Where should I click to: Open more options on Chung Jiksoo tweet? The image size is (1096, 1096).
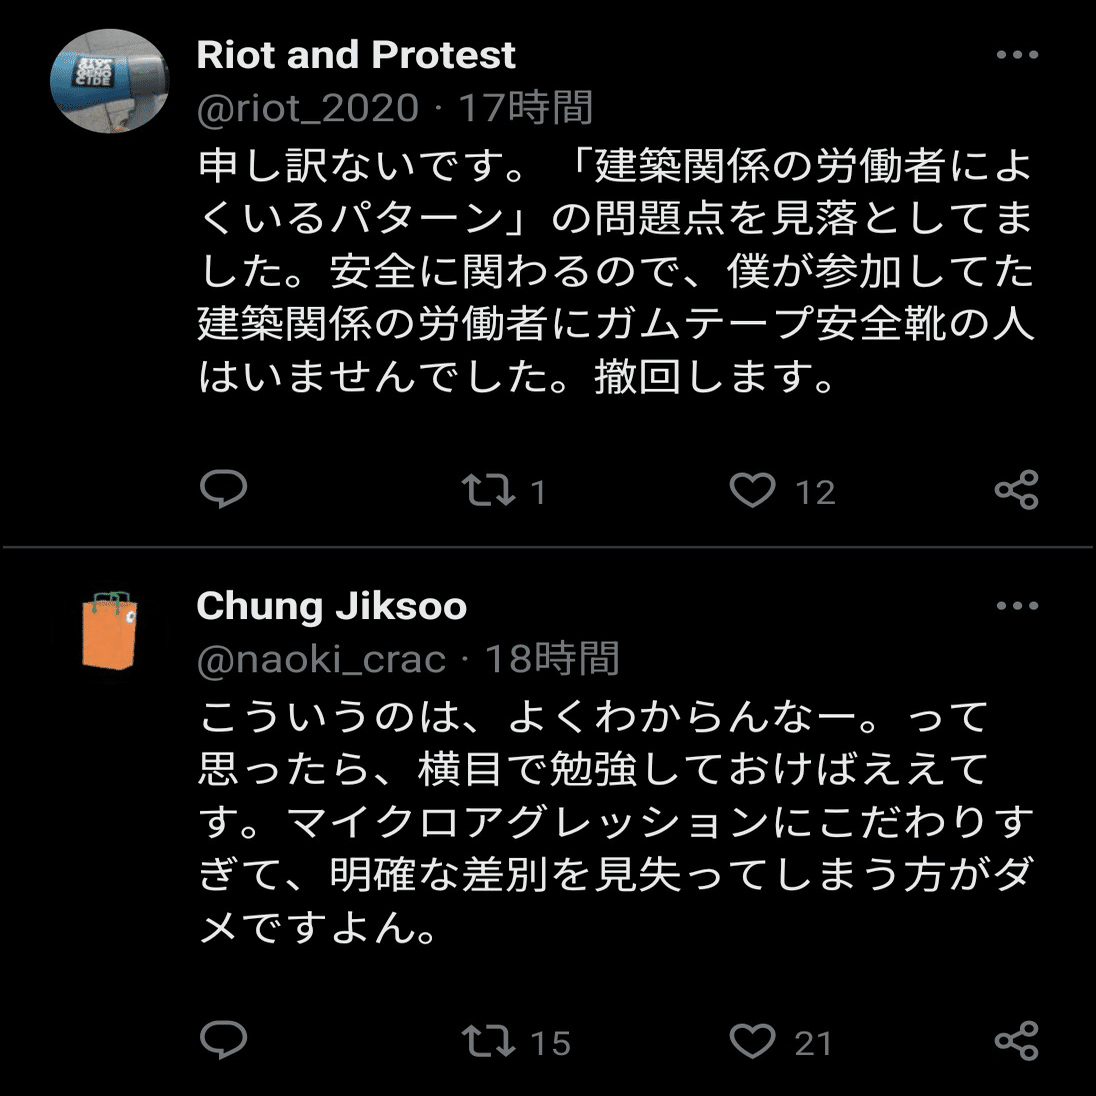[x=1017, y=606]
